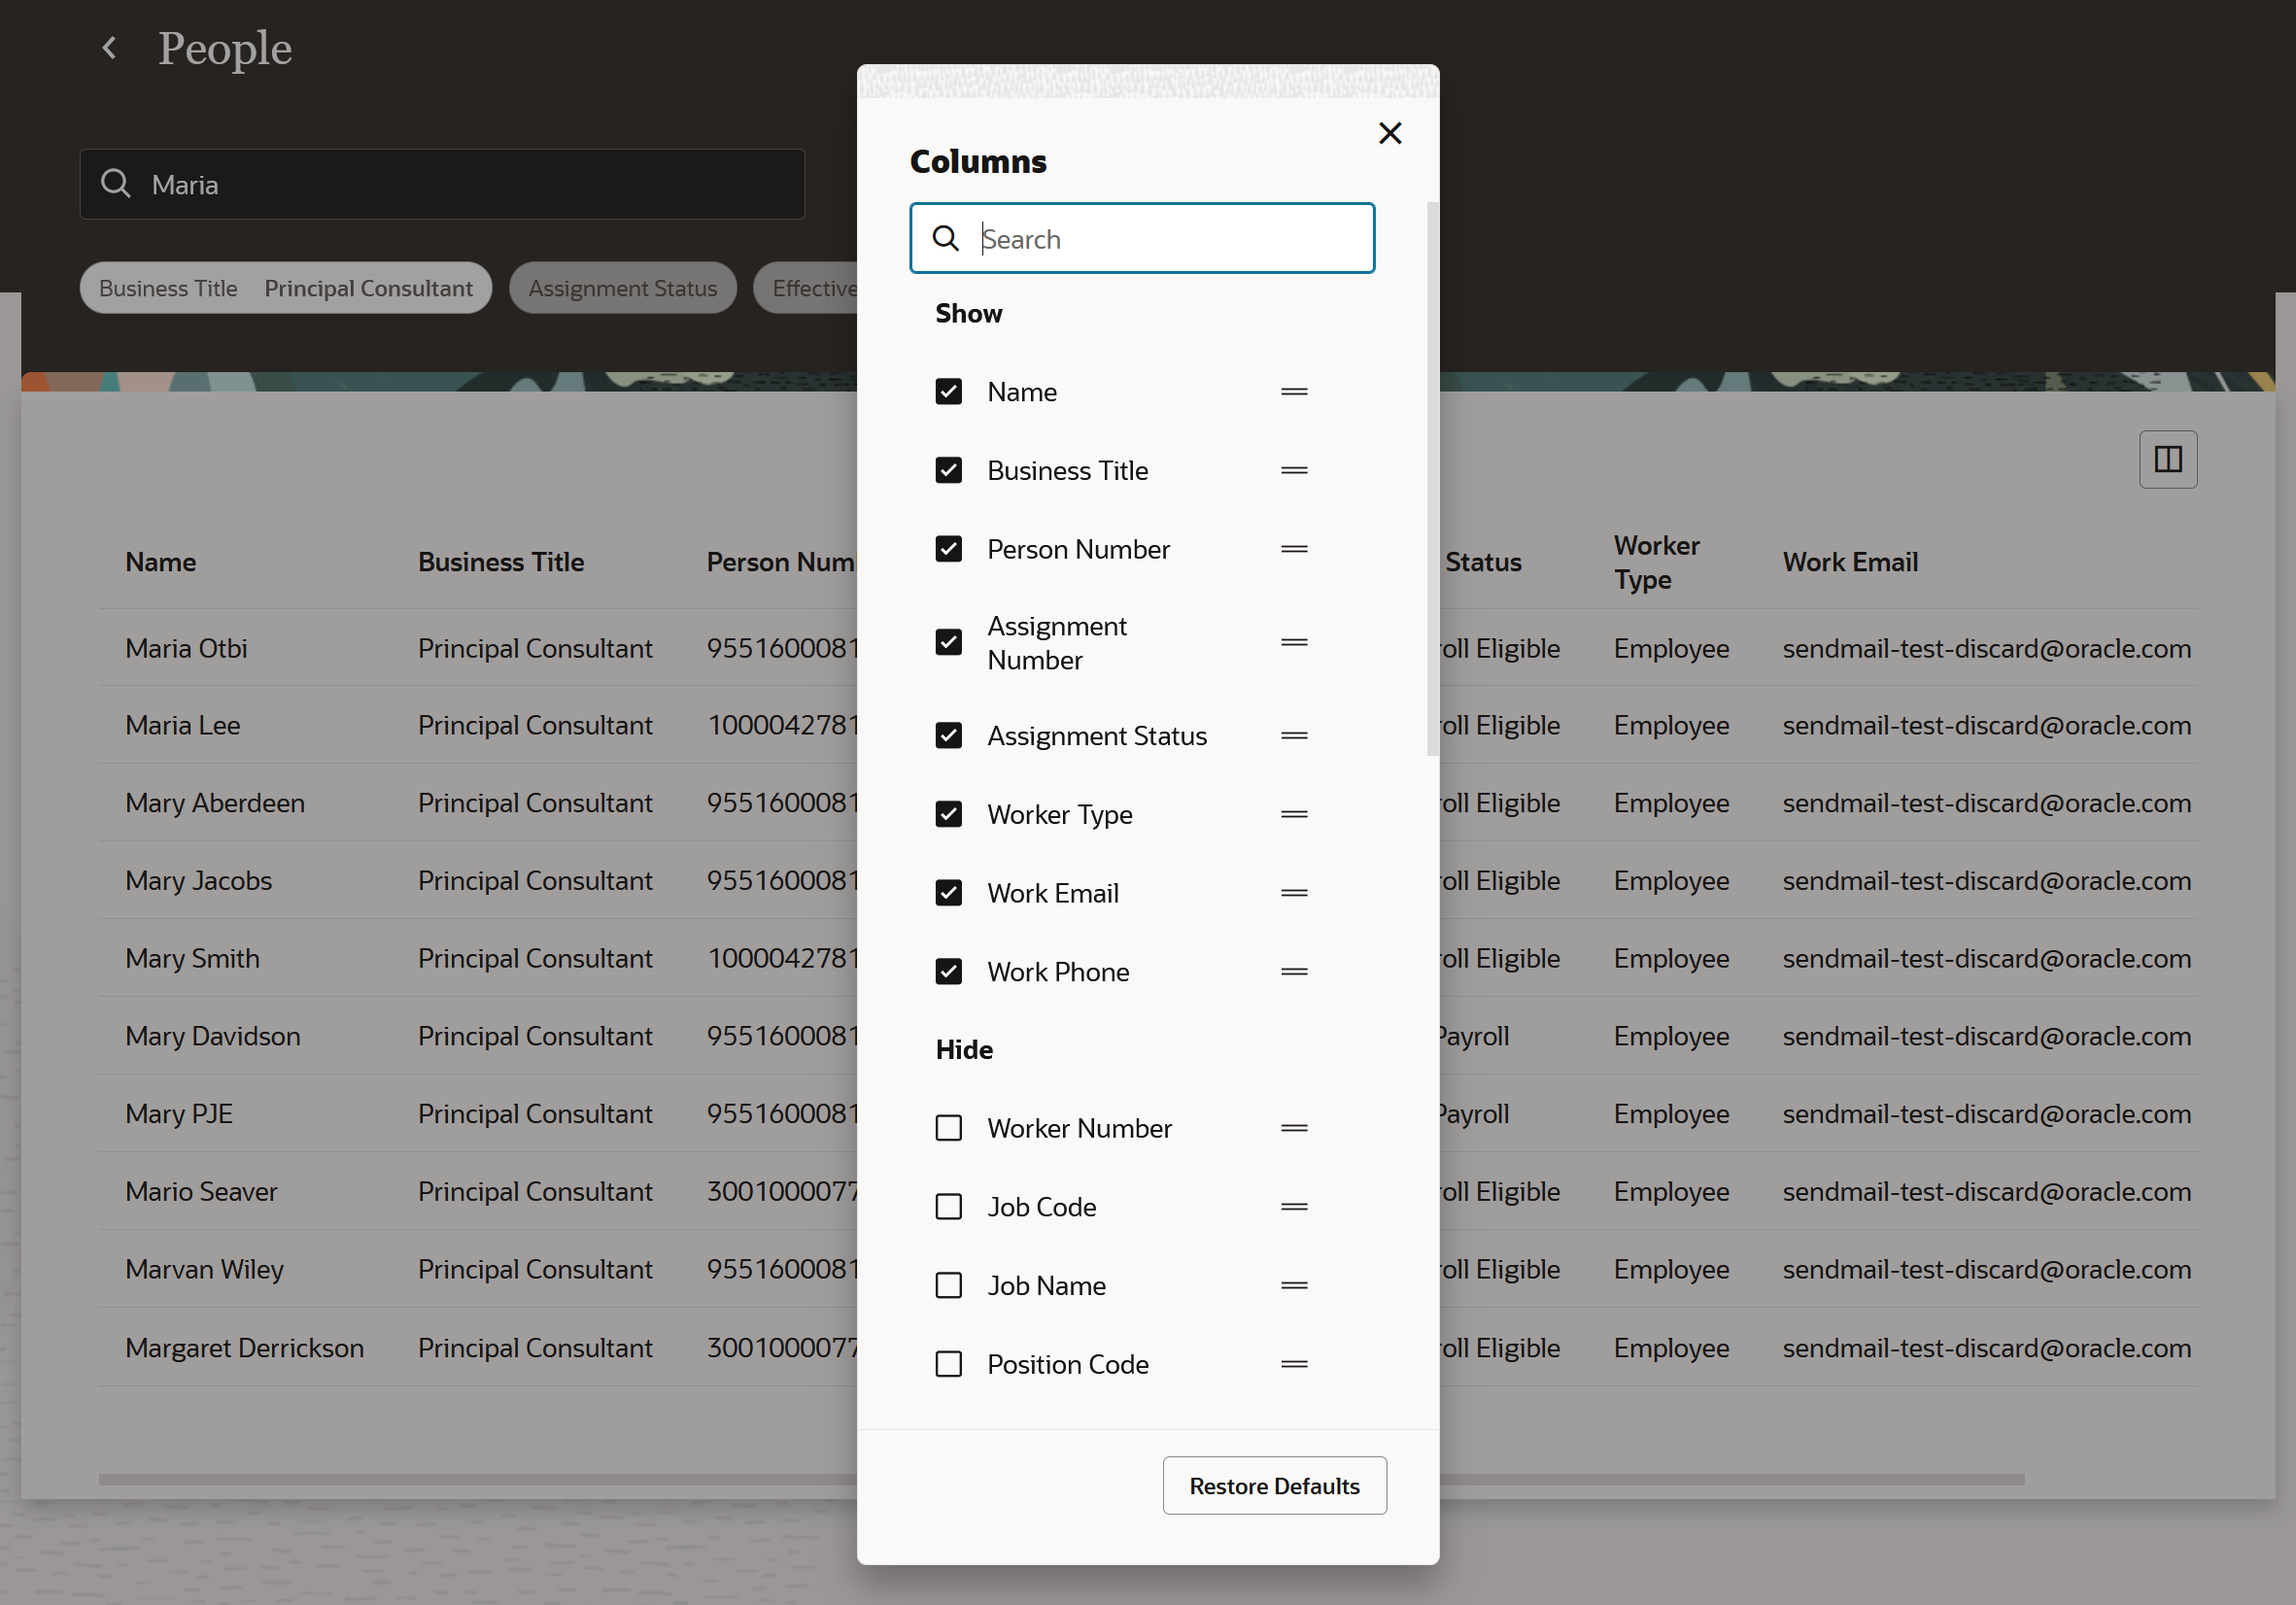Open the Assignment Status filter chip
Screen dimensions: 2296x1605
point(622,288)
